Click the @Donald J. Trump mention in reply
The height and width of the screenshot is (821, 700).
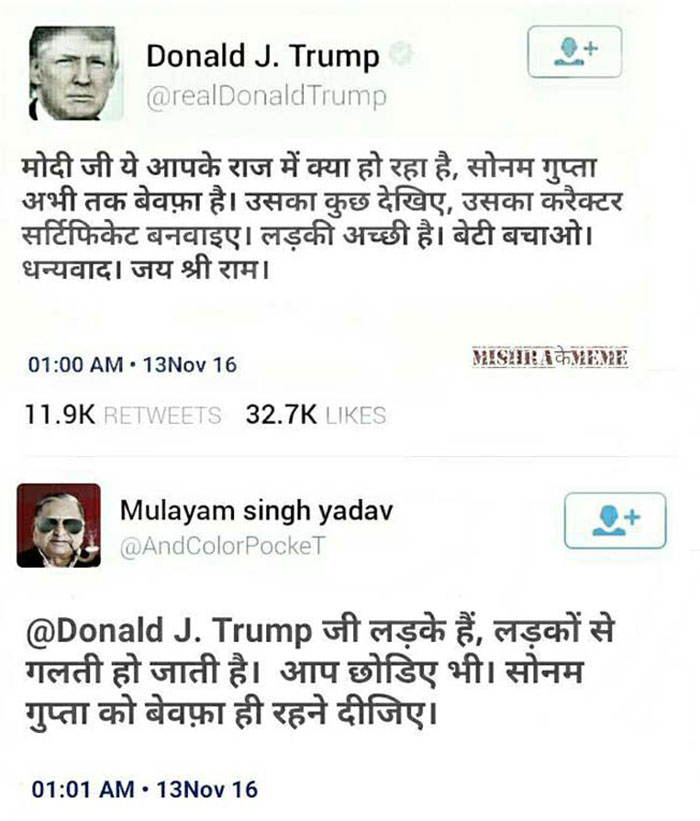[168, 631]
